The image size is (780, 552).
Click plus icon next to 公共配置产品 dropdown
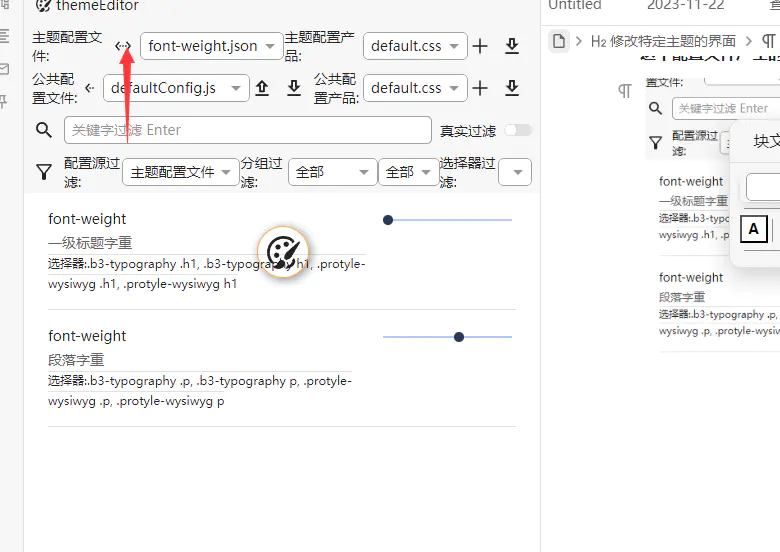click(480, 89)
